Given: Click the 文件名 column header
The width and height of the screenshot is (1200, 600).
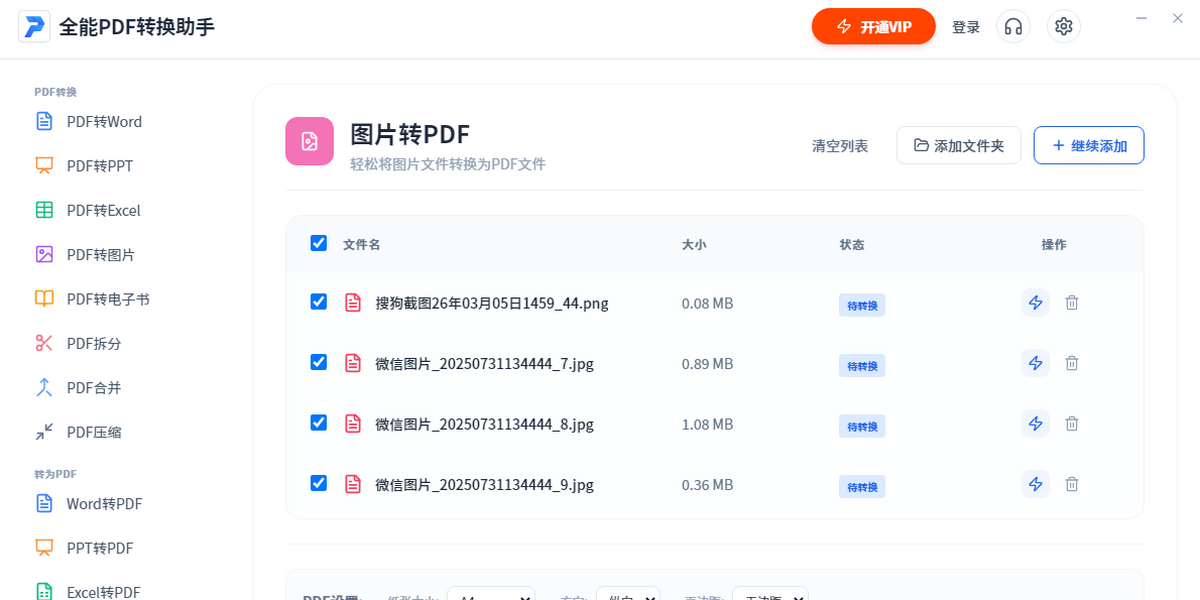Looking at the screenshot, I should pyautogui.click(x=361, y=244).
